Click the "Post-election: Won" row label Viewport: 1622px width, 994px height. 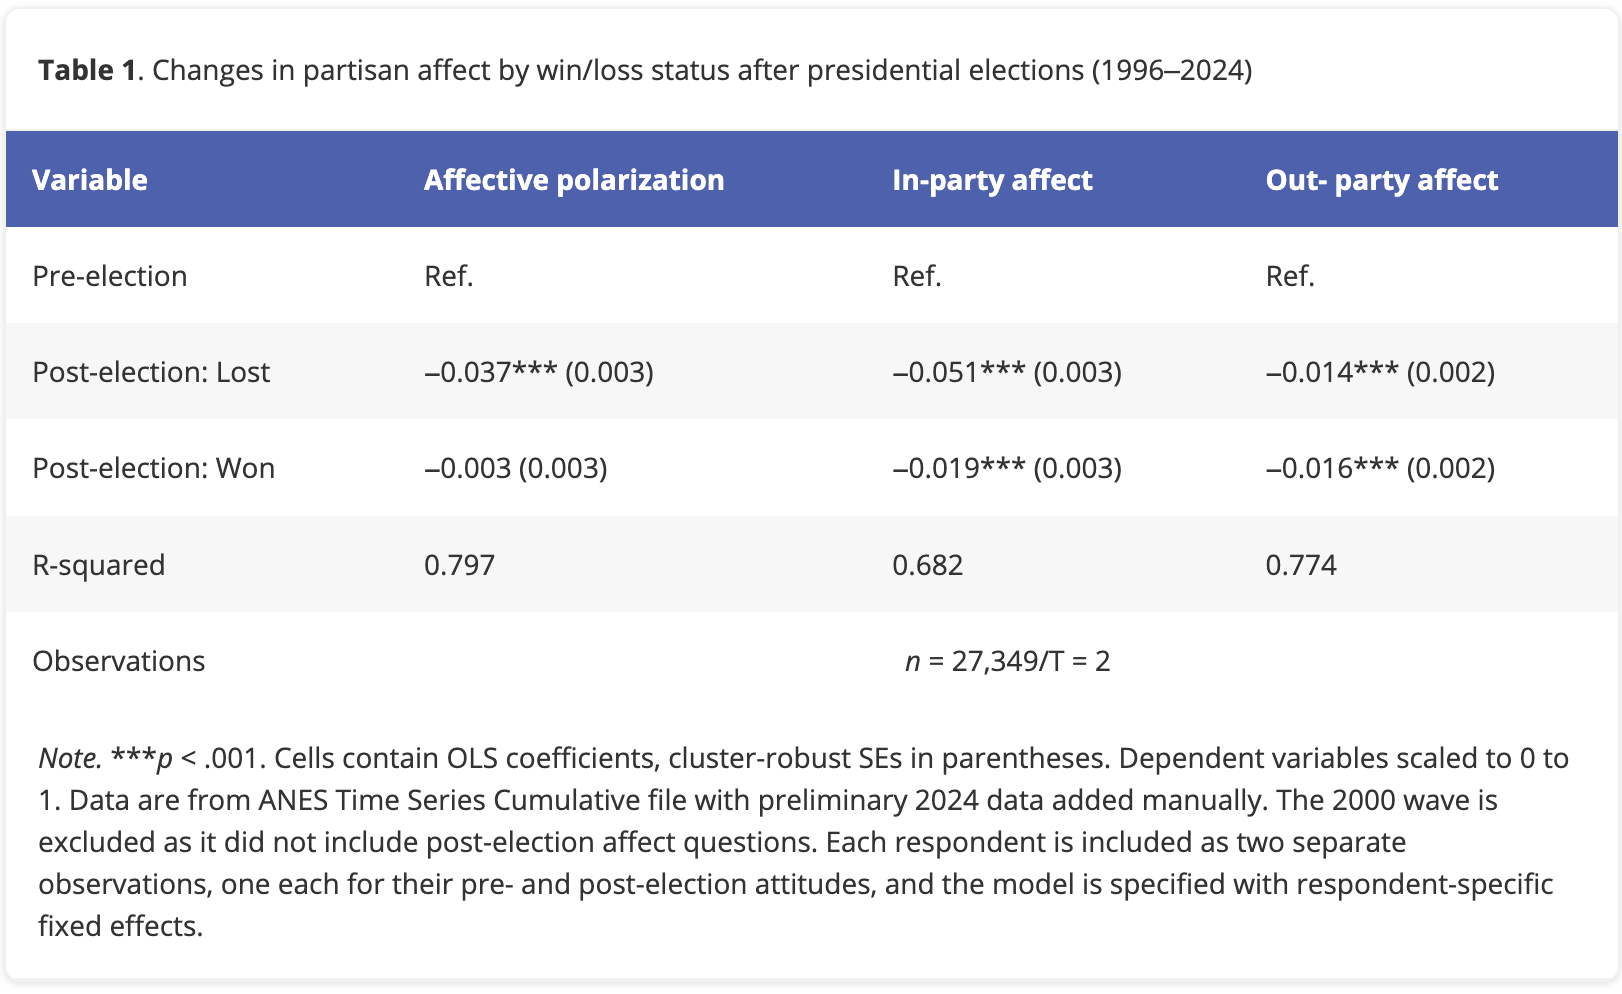pos(154,468)
